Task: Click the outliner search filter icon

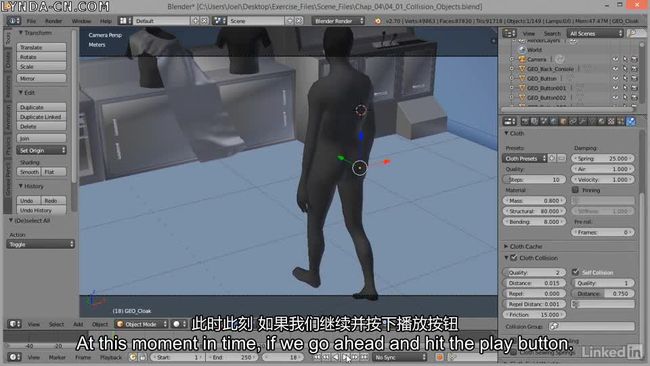Action: tap(633, 33)
